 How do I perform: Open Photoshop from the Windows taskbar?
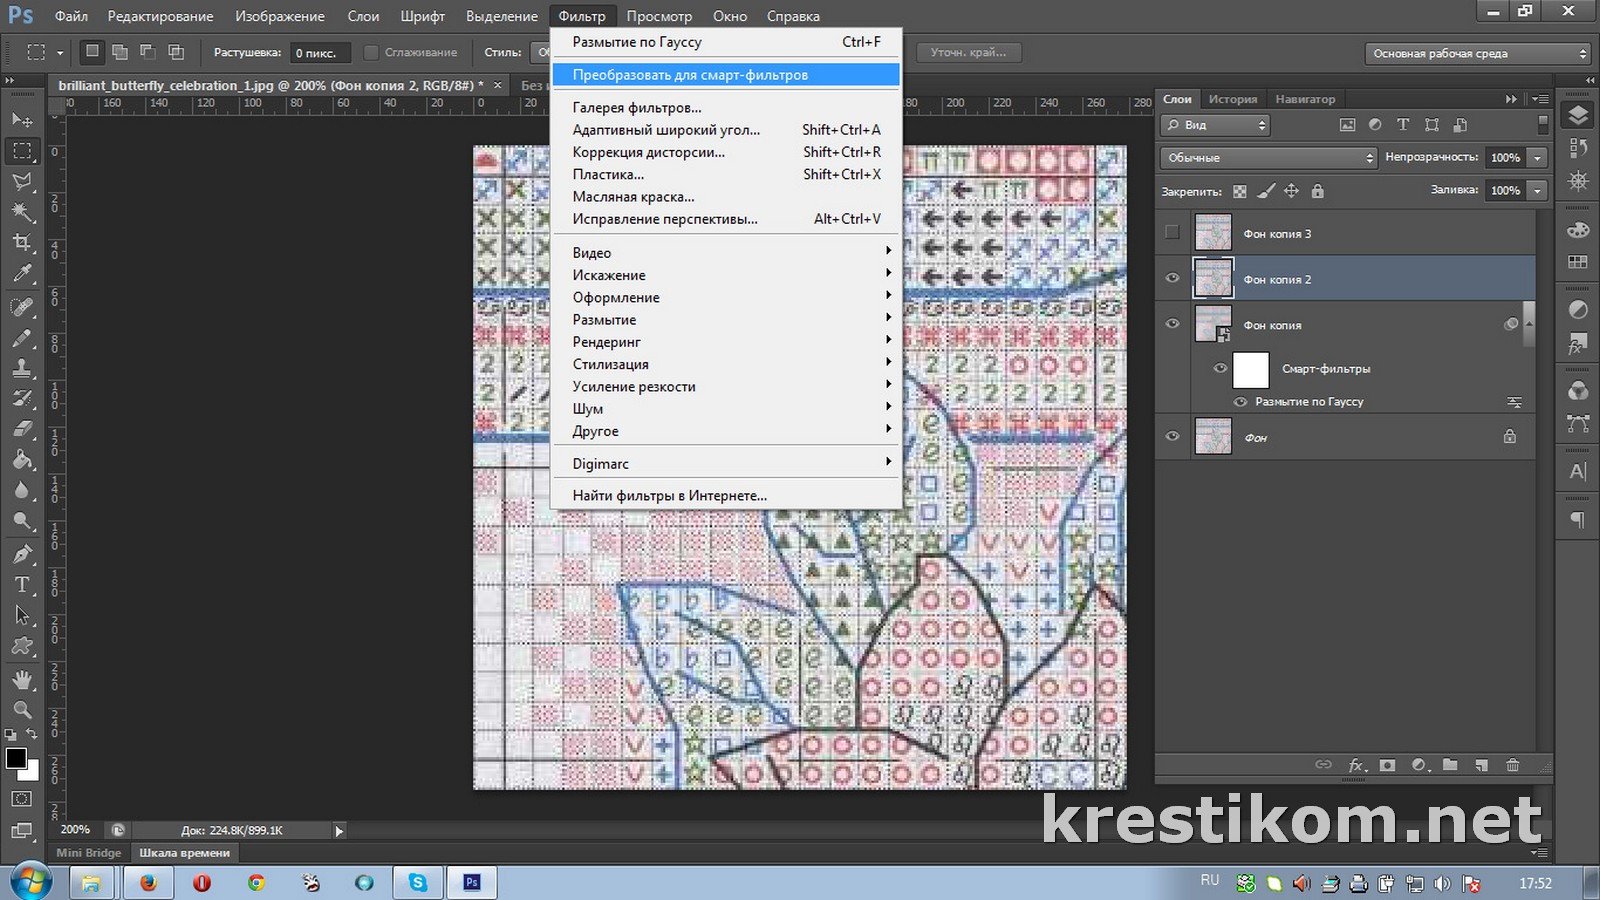click(472, 882)
